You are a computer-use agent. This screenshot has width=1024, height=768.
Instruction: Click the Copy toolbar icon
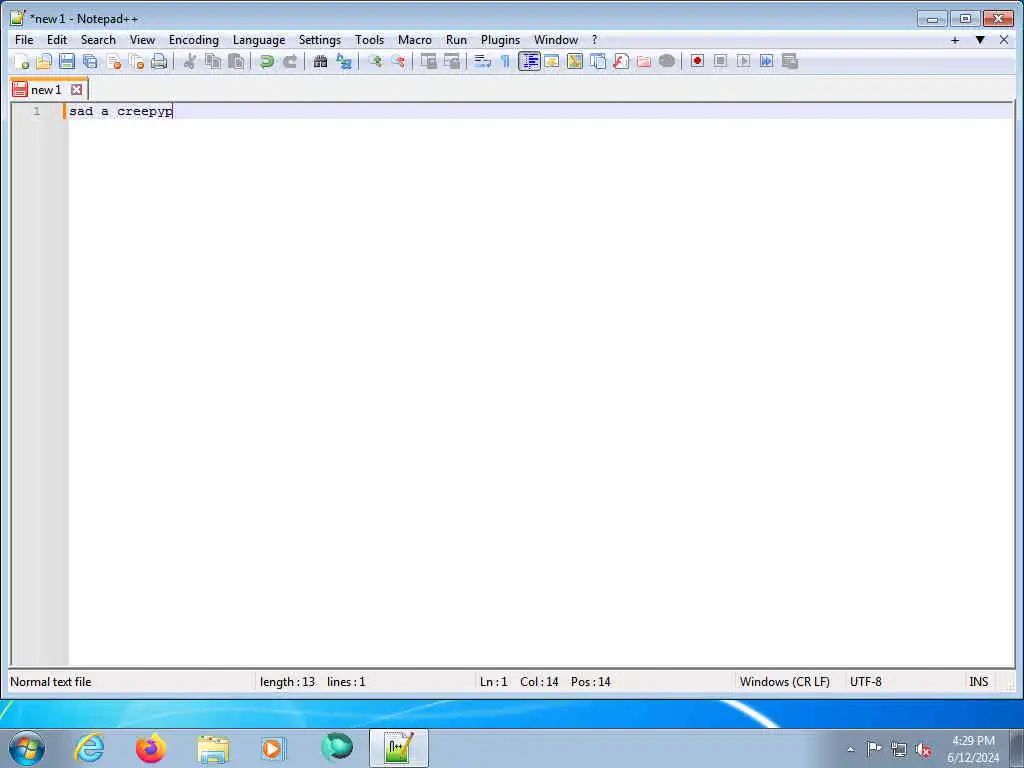pyautogui.click(x=213, y=61)
